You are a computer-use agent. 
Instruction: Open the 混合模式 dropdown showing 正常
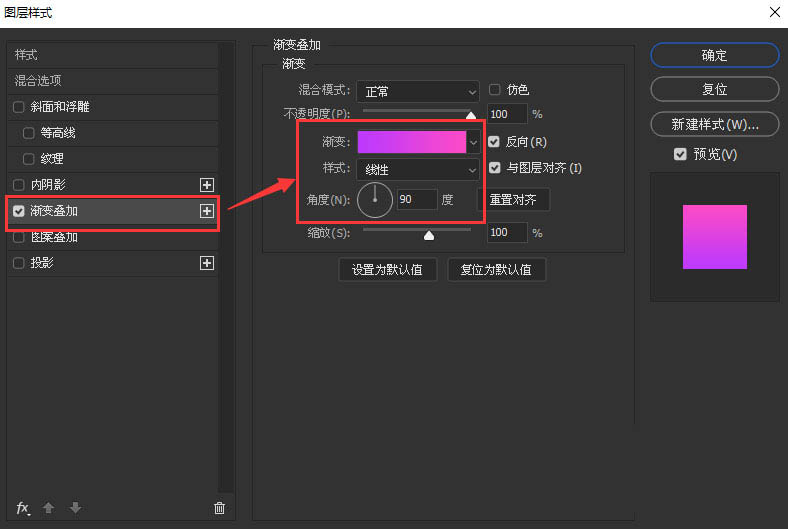[418, 91]
